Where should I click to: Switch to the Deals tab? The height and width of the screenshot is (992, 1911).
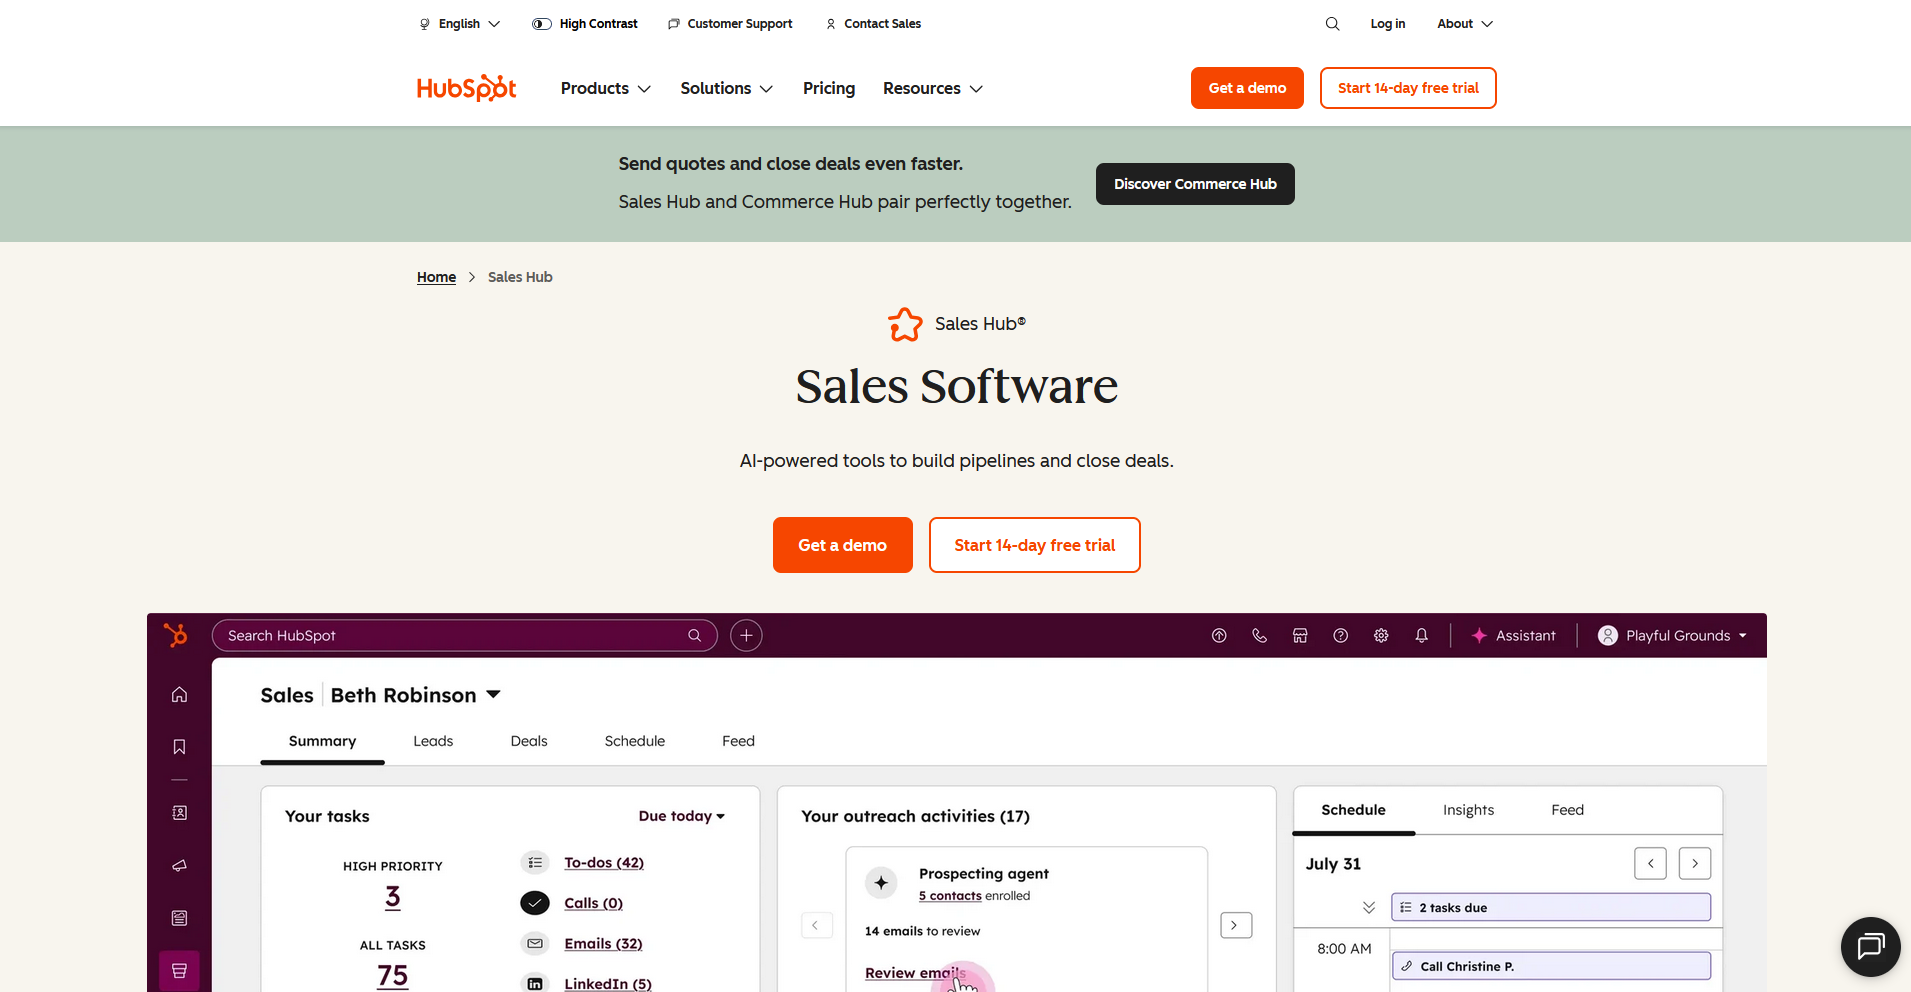point(529,741)
